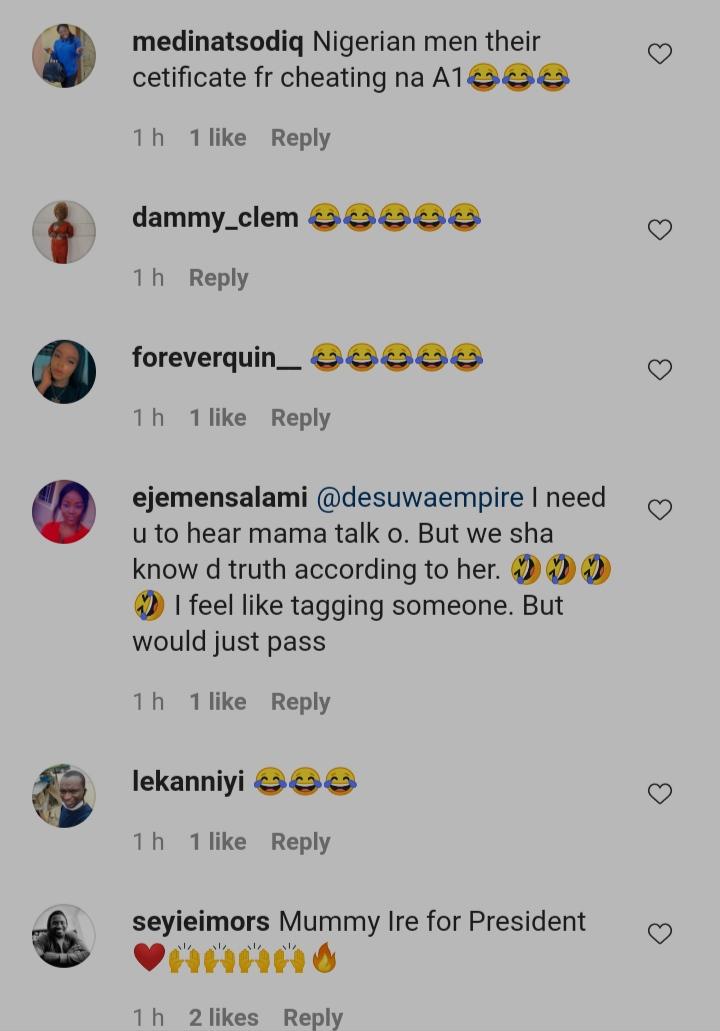
Task: Tap ejemensalami's profile photo
Action: [64, 512]
